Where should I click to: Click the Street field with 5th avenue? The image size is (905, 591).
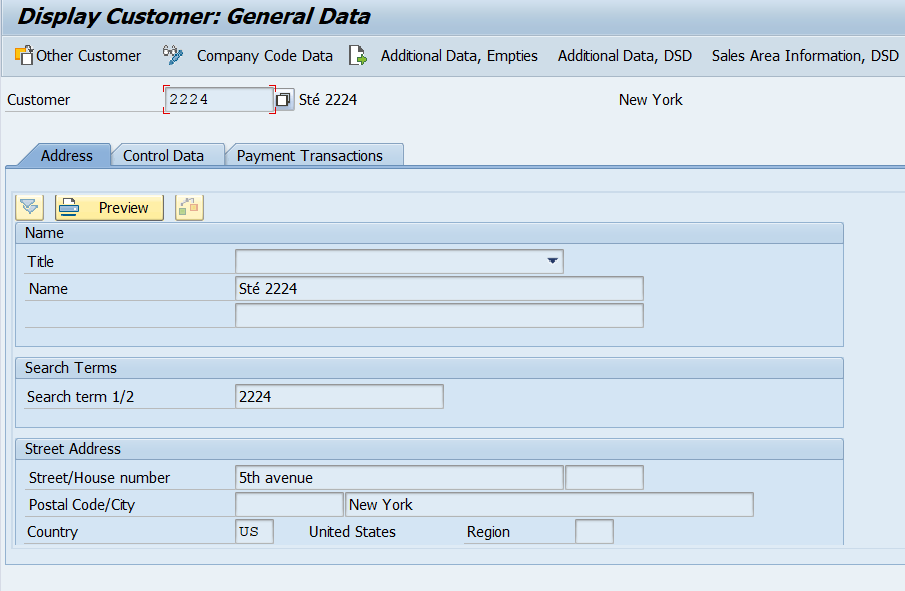coord(399,477)
